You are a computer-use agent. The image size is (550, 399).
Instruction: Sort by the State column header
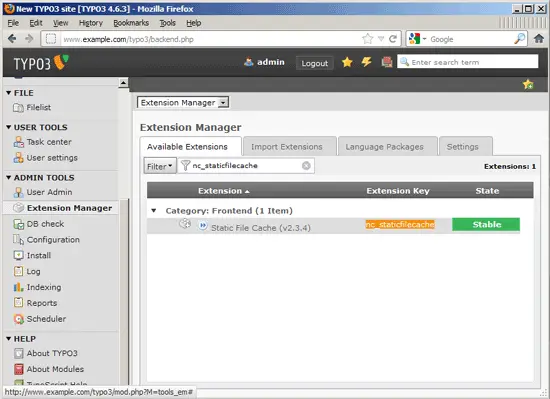(487, 191)
